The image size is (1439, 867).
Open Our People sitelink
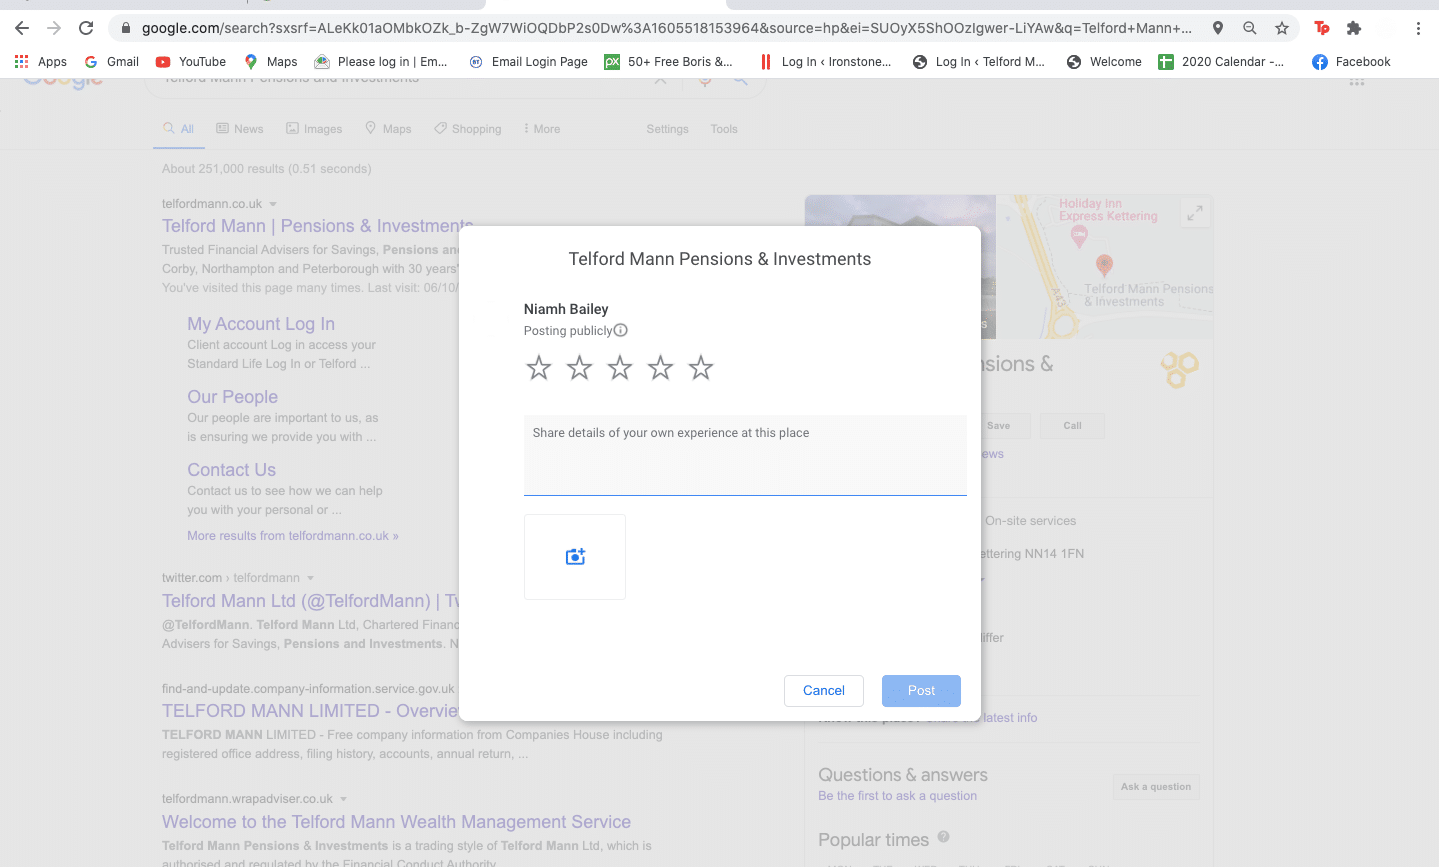[233, 397]
